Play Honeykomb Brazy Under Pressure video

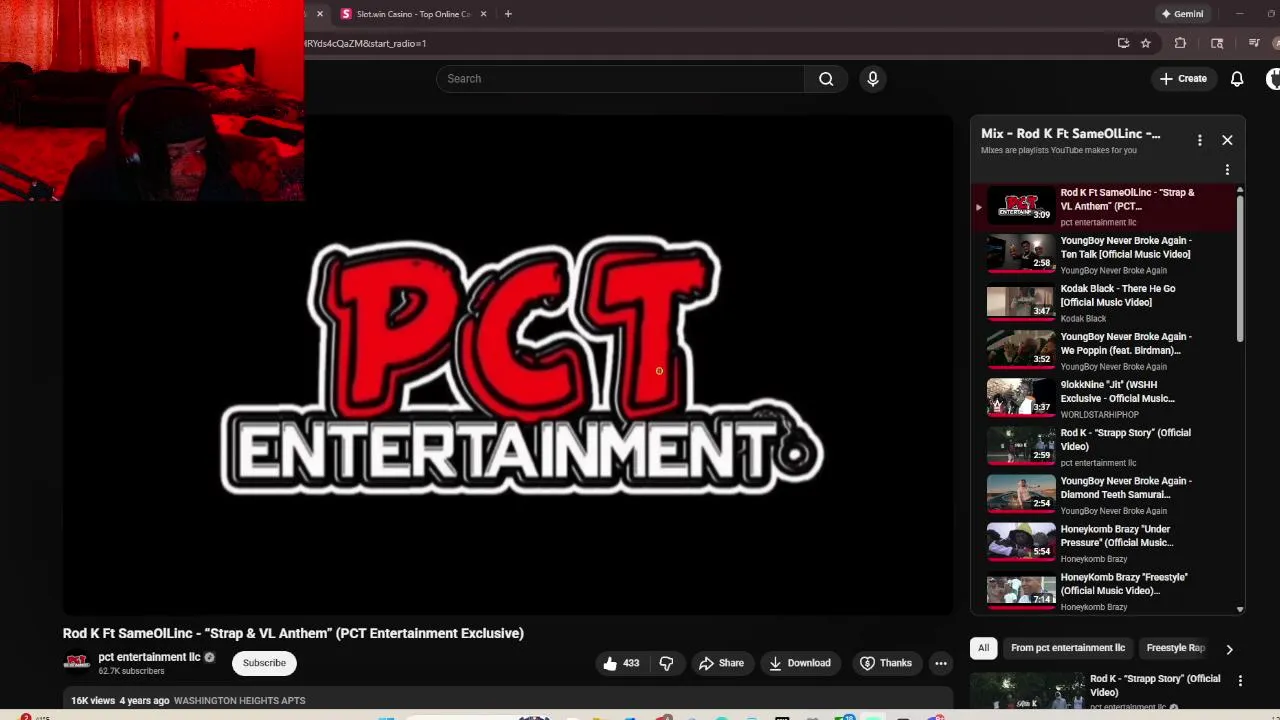[1104, 543]
